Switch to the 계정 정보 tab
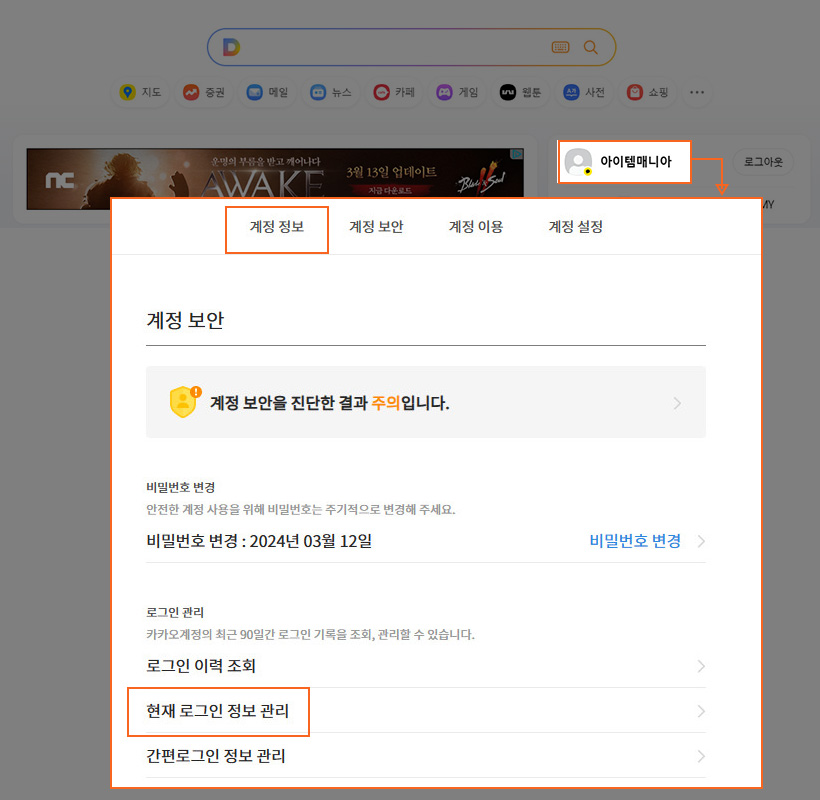Image resolution: width=820 pixels, height=800 pixels. (x=277, y=227)
